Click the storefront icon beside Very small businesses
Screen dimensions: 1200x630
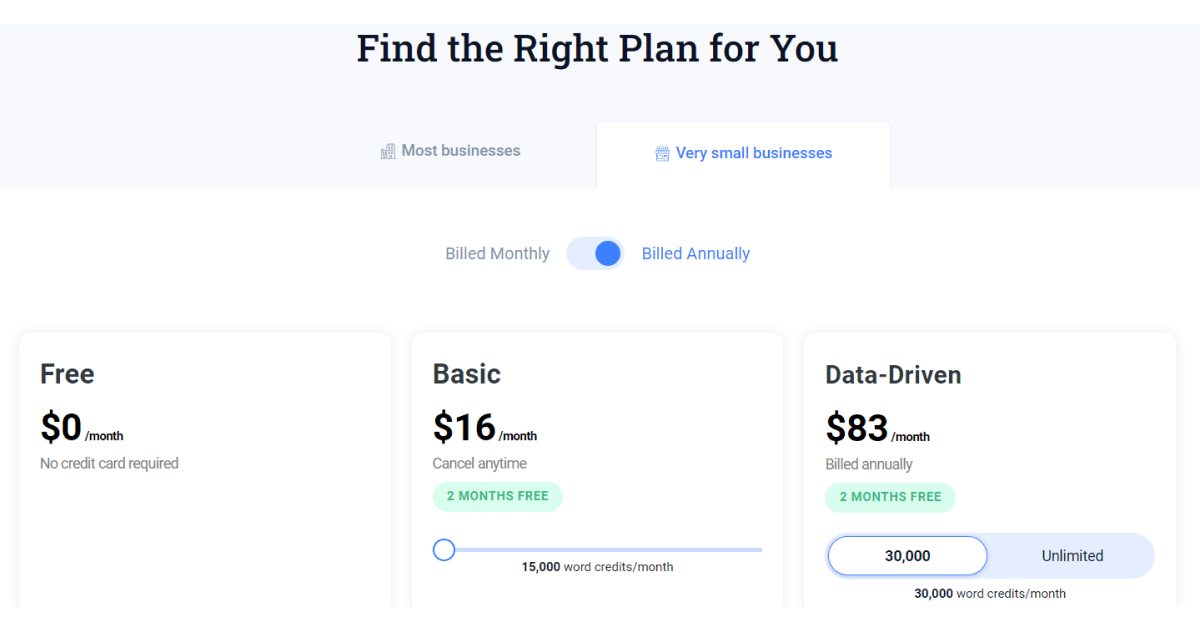pos(661,153)
